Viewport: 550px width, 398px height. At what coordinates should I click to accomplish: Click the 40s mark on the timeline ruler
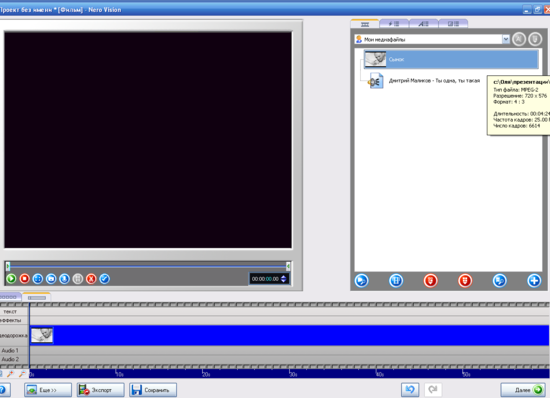pos(380,374)
